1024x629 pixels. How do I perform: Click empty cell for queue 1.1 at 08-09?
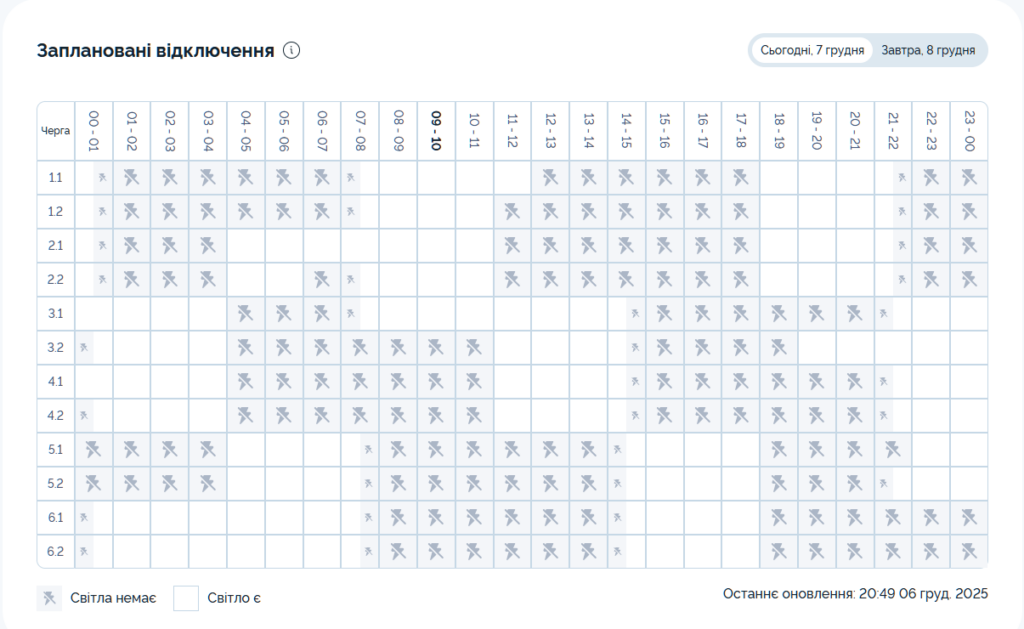pos(397,178)
